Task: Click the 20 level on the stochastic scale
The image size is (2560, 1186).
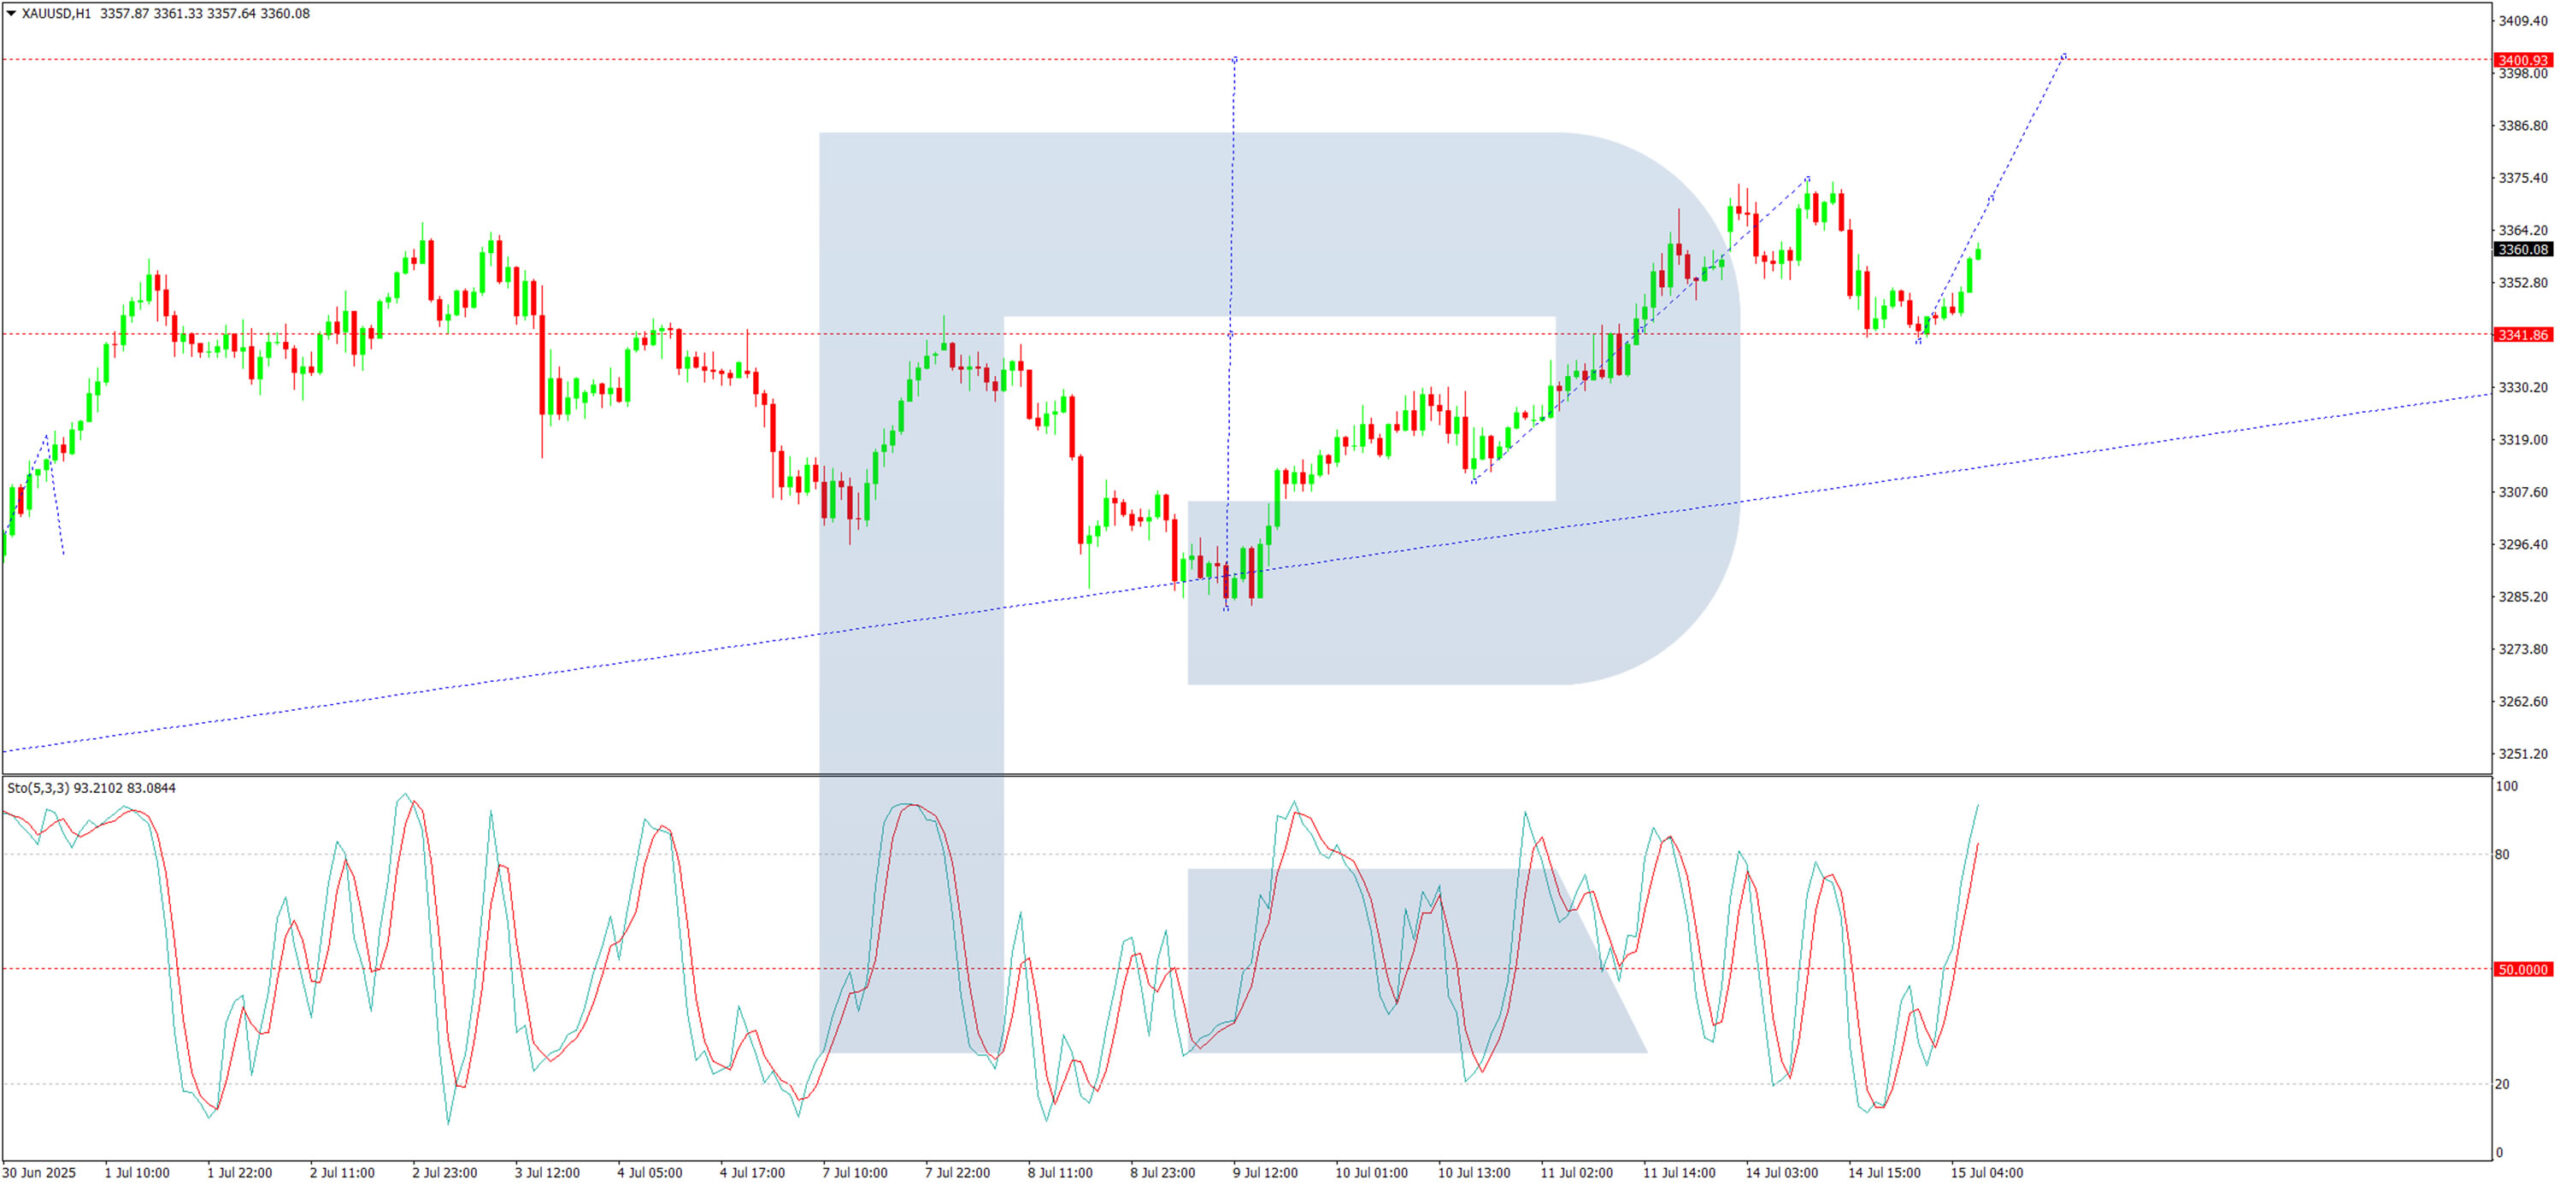Action: [2502, 1085]
